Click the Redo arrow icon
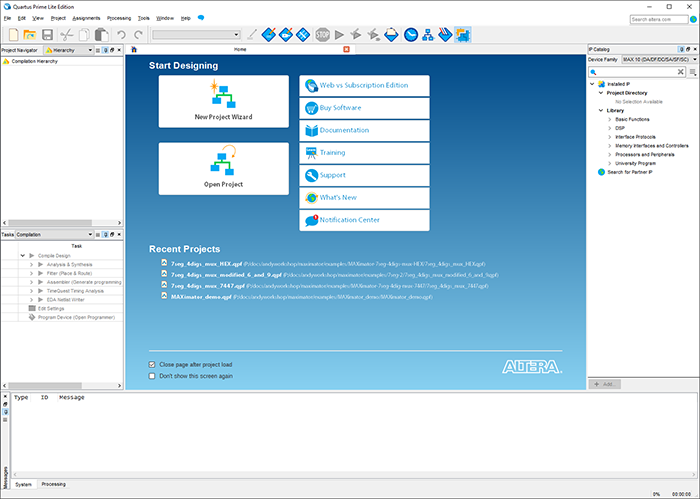 point(138,34)
